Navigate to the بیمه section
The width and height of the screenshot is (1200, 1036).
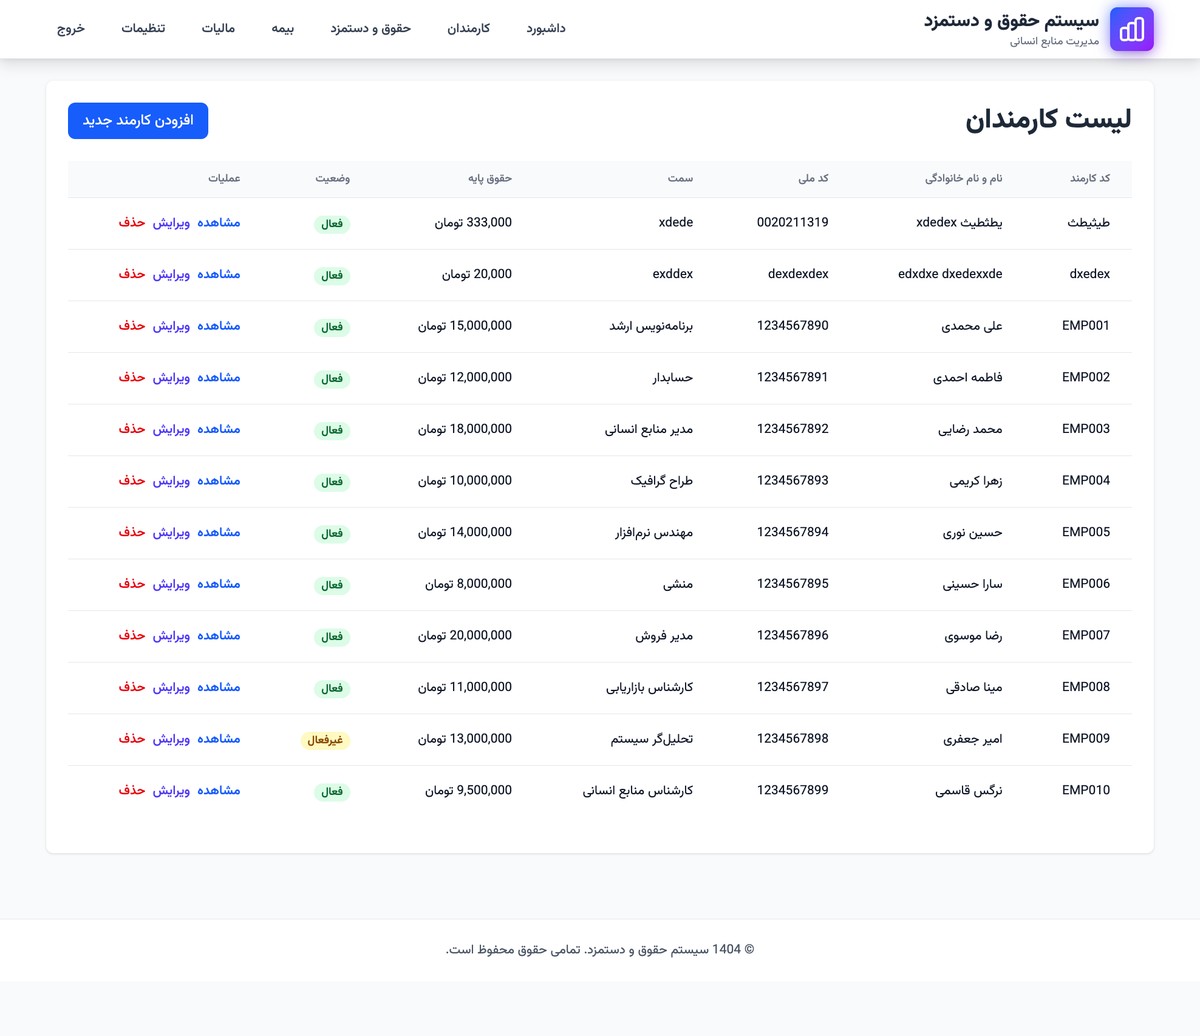click(x=282, y=28)
